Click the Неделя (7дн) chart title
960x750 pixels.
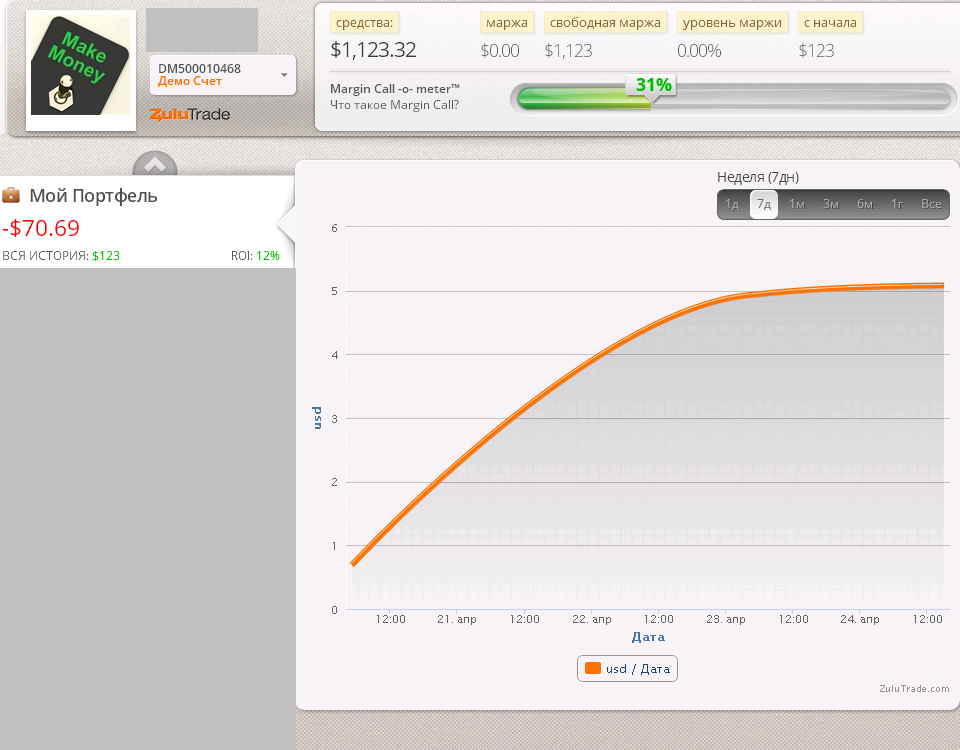click(x=758, y=178)
